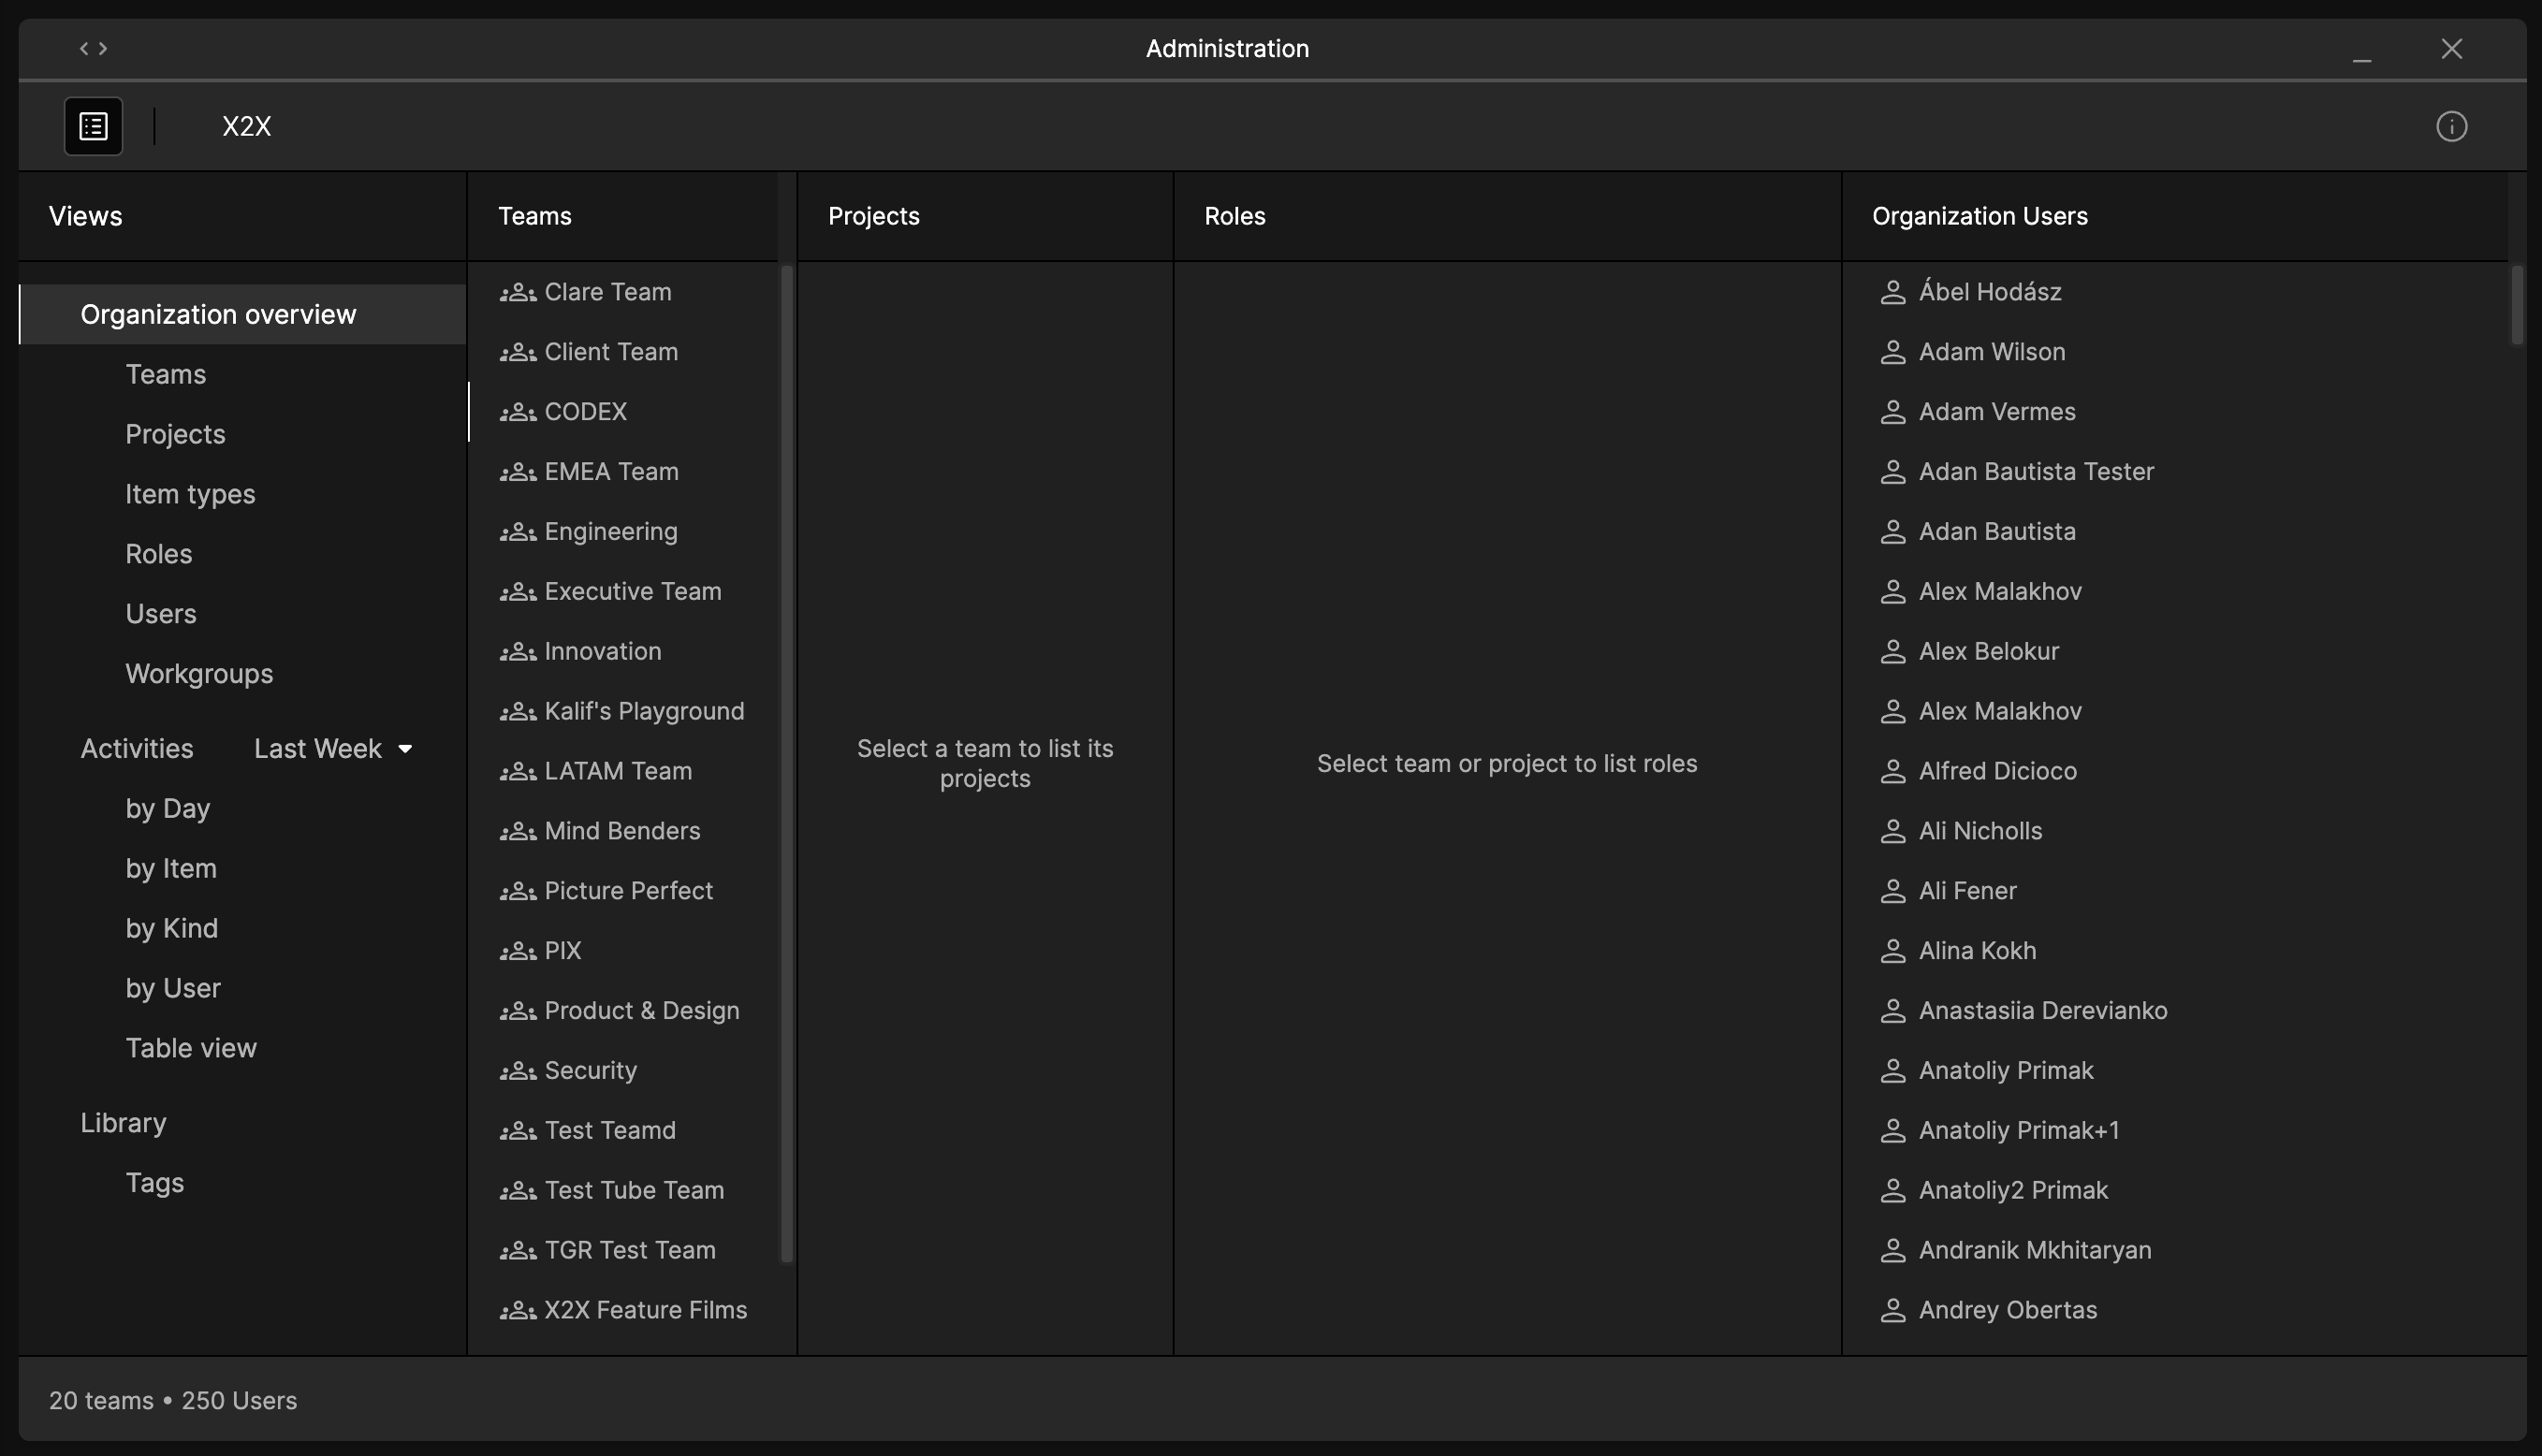The width and height of the screenshot is (2542, 1456).
Task: Click the back navigation chevron
Action: (84, 48)
